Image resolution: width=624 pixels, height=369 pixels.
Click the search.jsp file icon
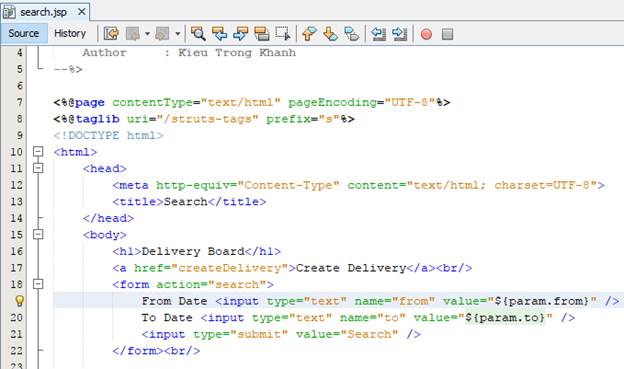pos(9,12)
